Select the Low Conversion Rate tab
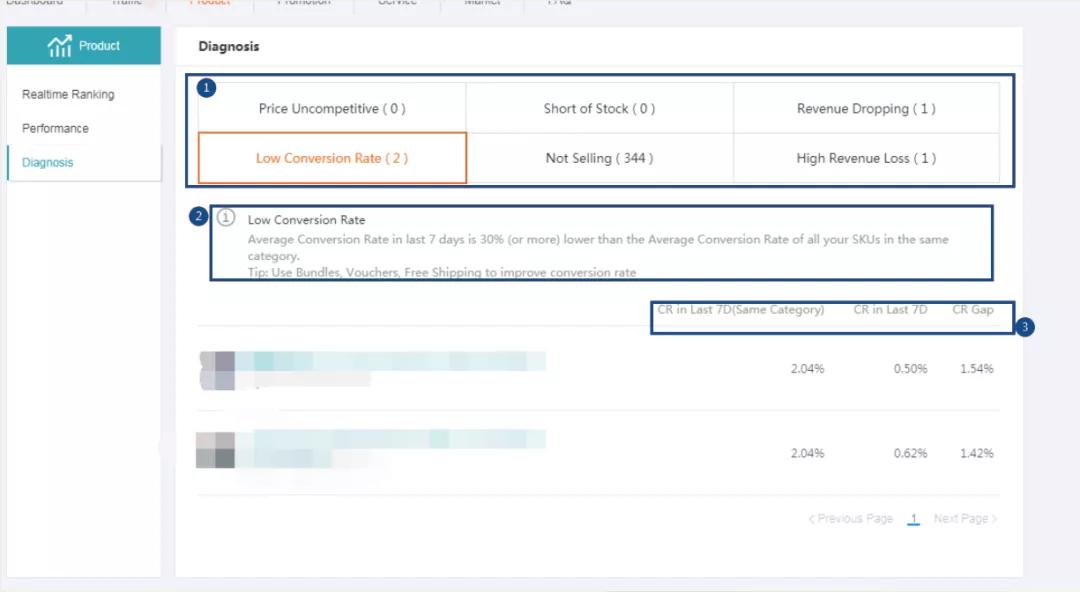This screenshot has width=1080, height=592. [x=332, y=159]
